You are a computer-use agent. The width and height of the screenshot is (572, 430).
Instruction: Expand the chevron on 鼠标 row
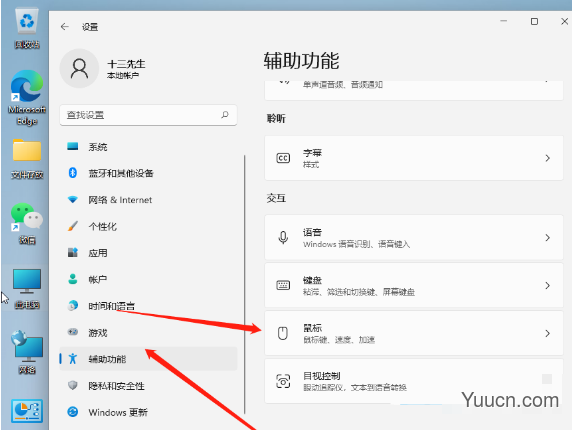coord(547,333)
